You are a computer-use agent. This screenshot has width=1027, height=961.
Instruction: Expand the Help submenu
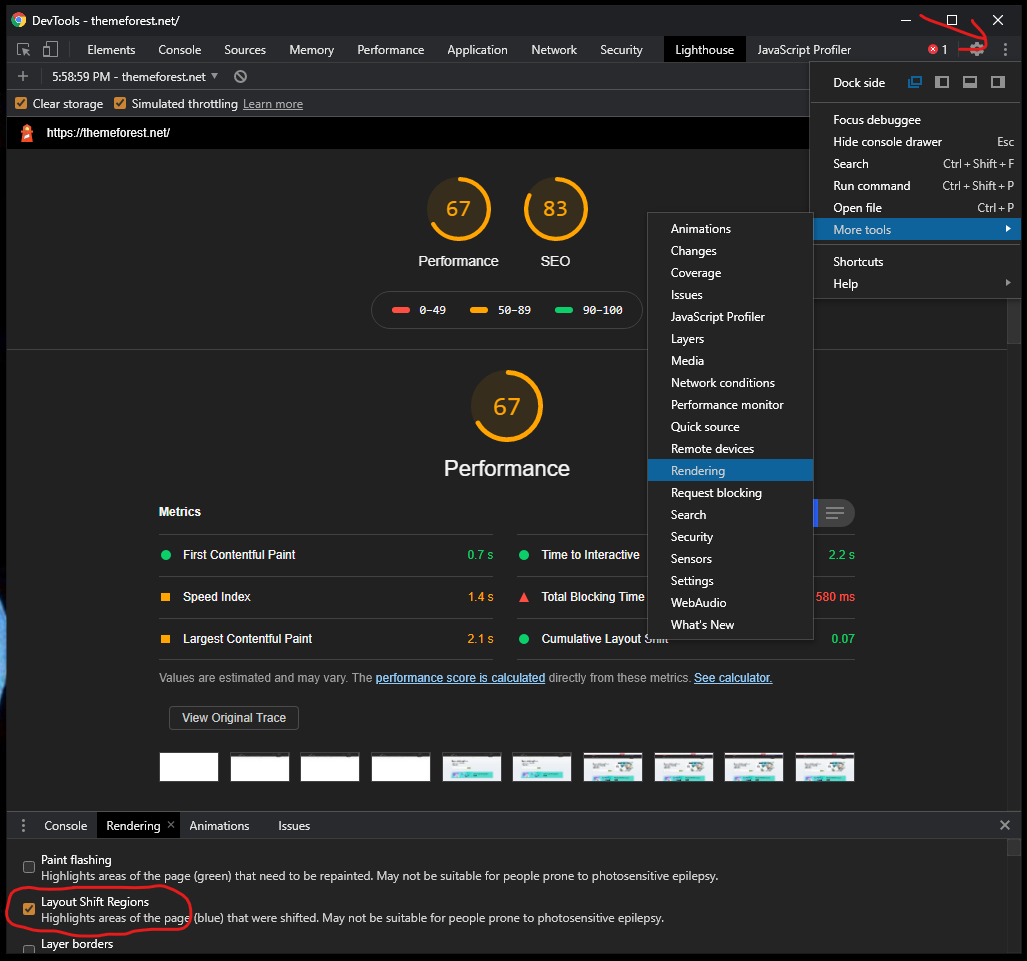coord(845,283)
